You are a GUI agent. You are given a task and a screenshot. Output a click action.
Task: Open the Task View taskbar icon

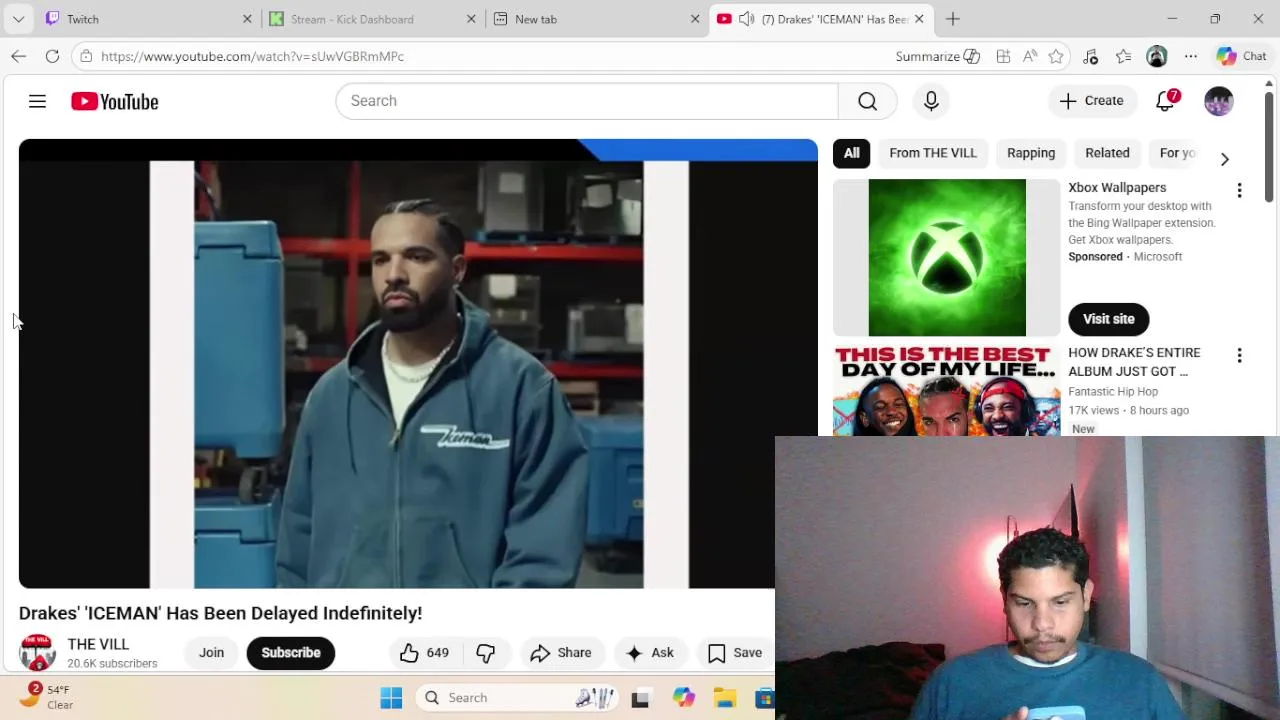coord(640,698)
